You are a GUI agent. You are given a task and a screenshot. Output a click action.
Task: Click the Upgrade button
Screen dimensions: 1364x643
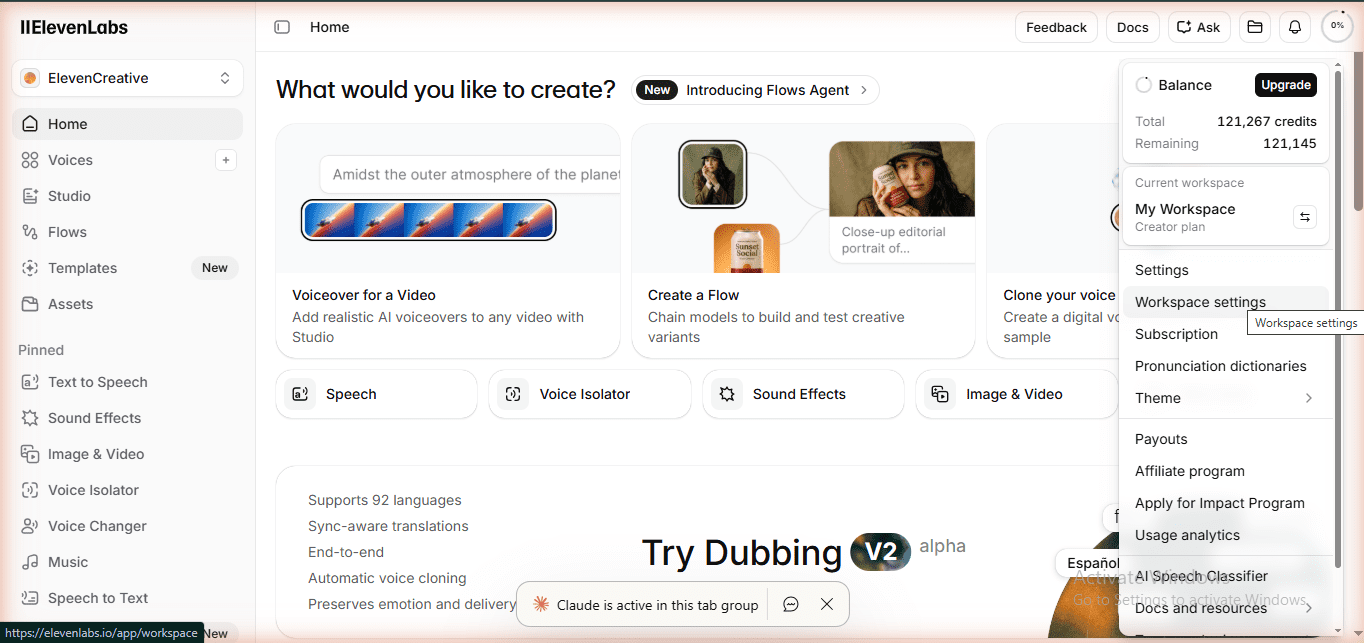point(1286,85)
